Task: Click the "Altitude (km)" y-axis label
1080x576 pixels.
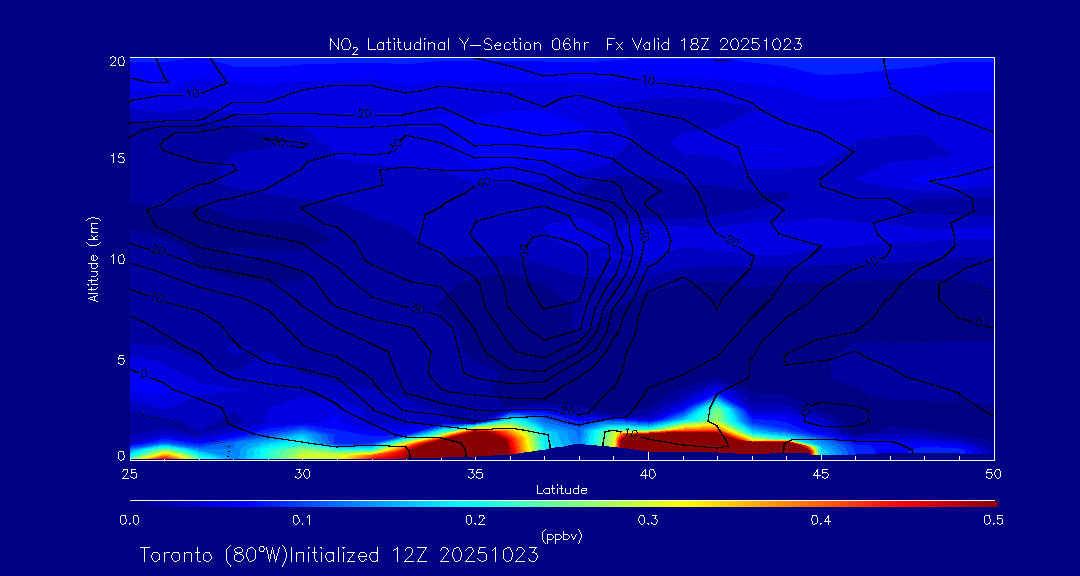Action: point(93,259)
